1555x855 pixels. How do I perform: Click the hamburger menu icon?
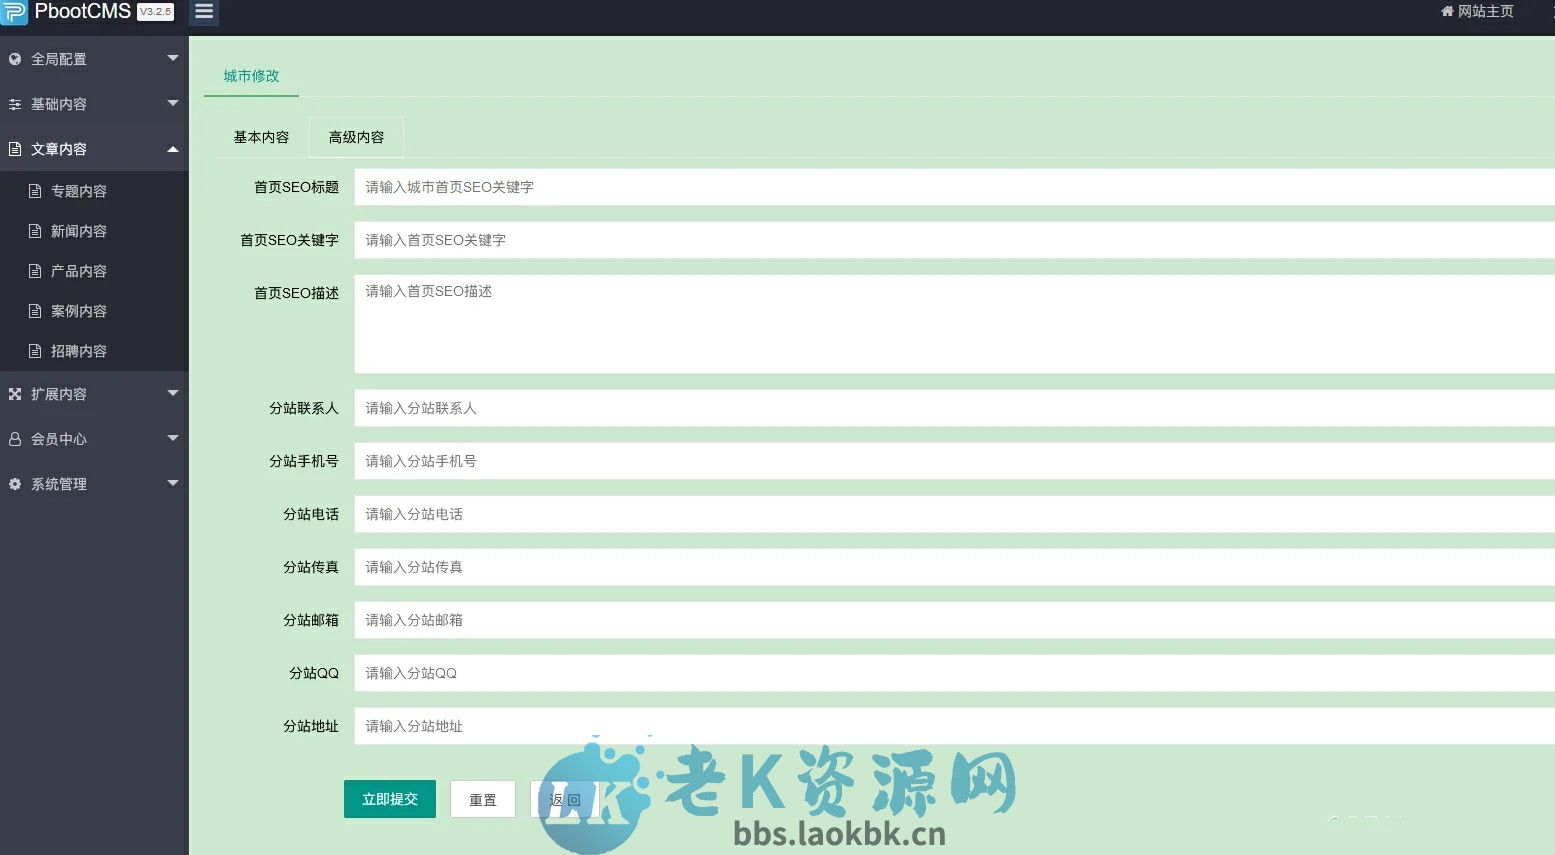click(204, 12)
